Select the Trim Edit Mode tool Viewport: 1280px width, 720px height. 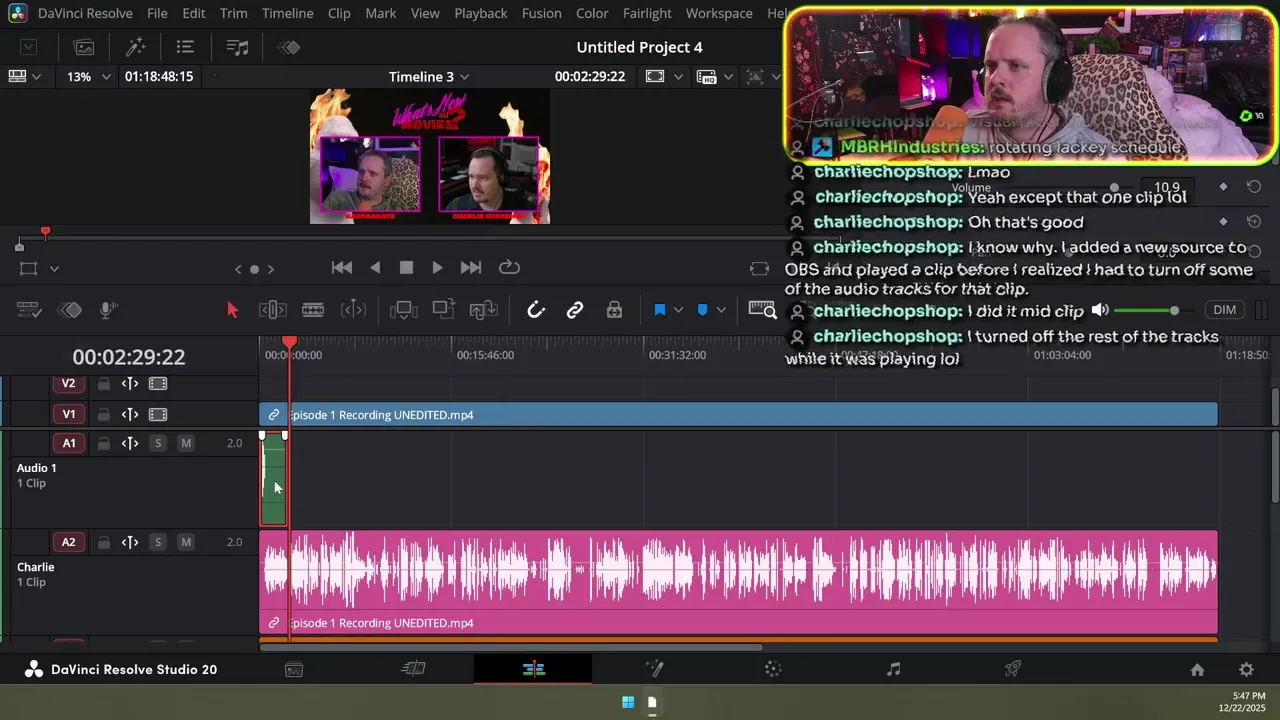coord(272,310)
